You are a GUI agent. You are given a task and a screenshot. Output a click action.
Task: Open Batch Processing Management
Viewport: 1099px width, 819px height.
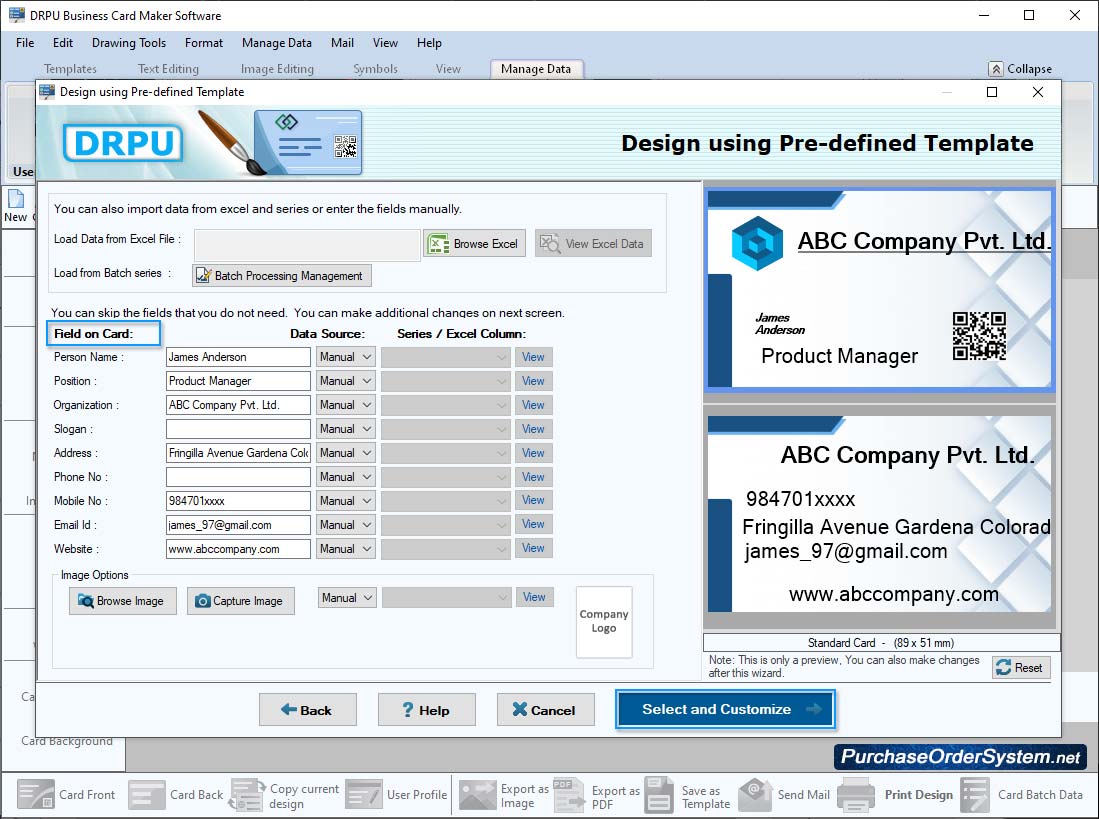click(x=282, y=275)
